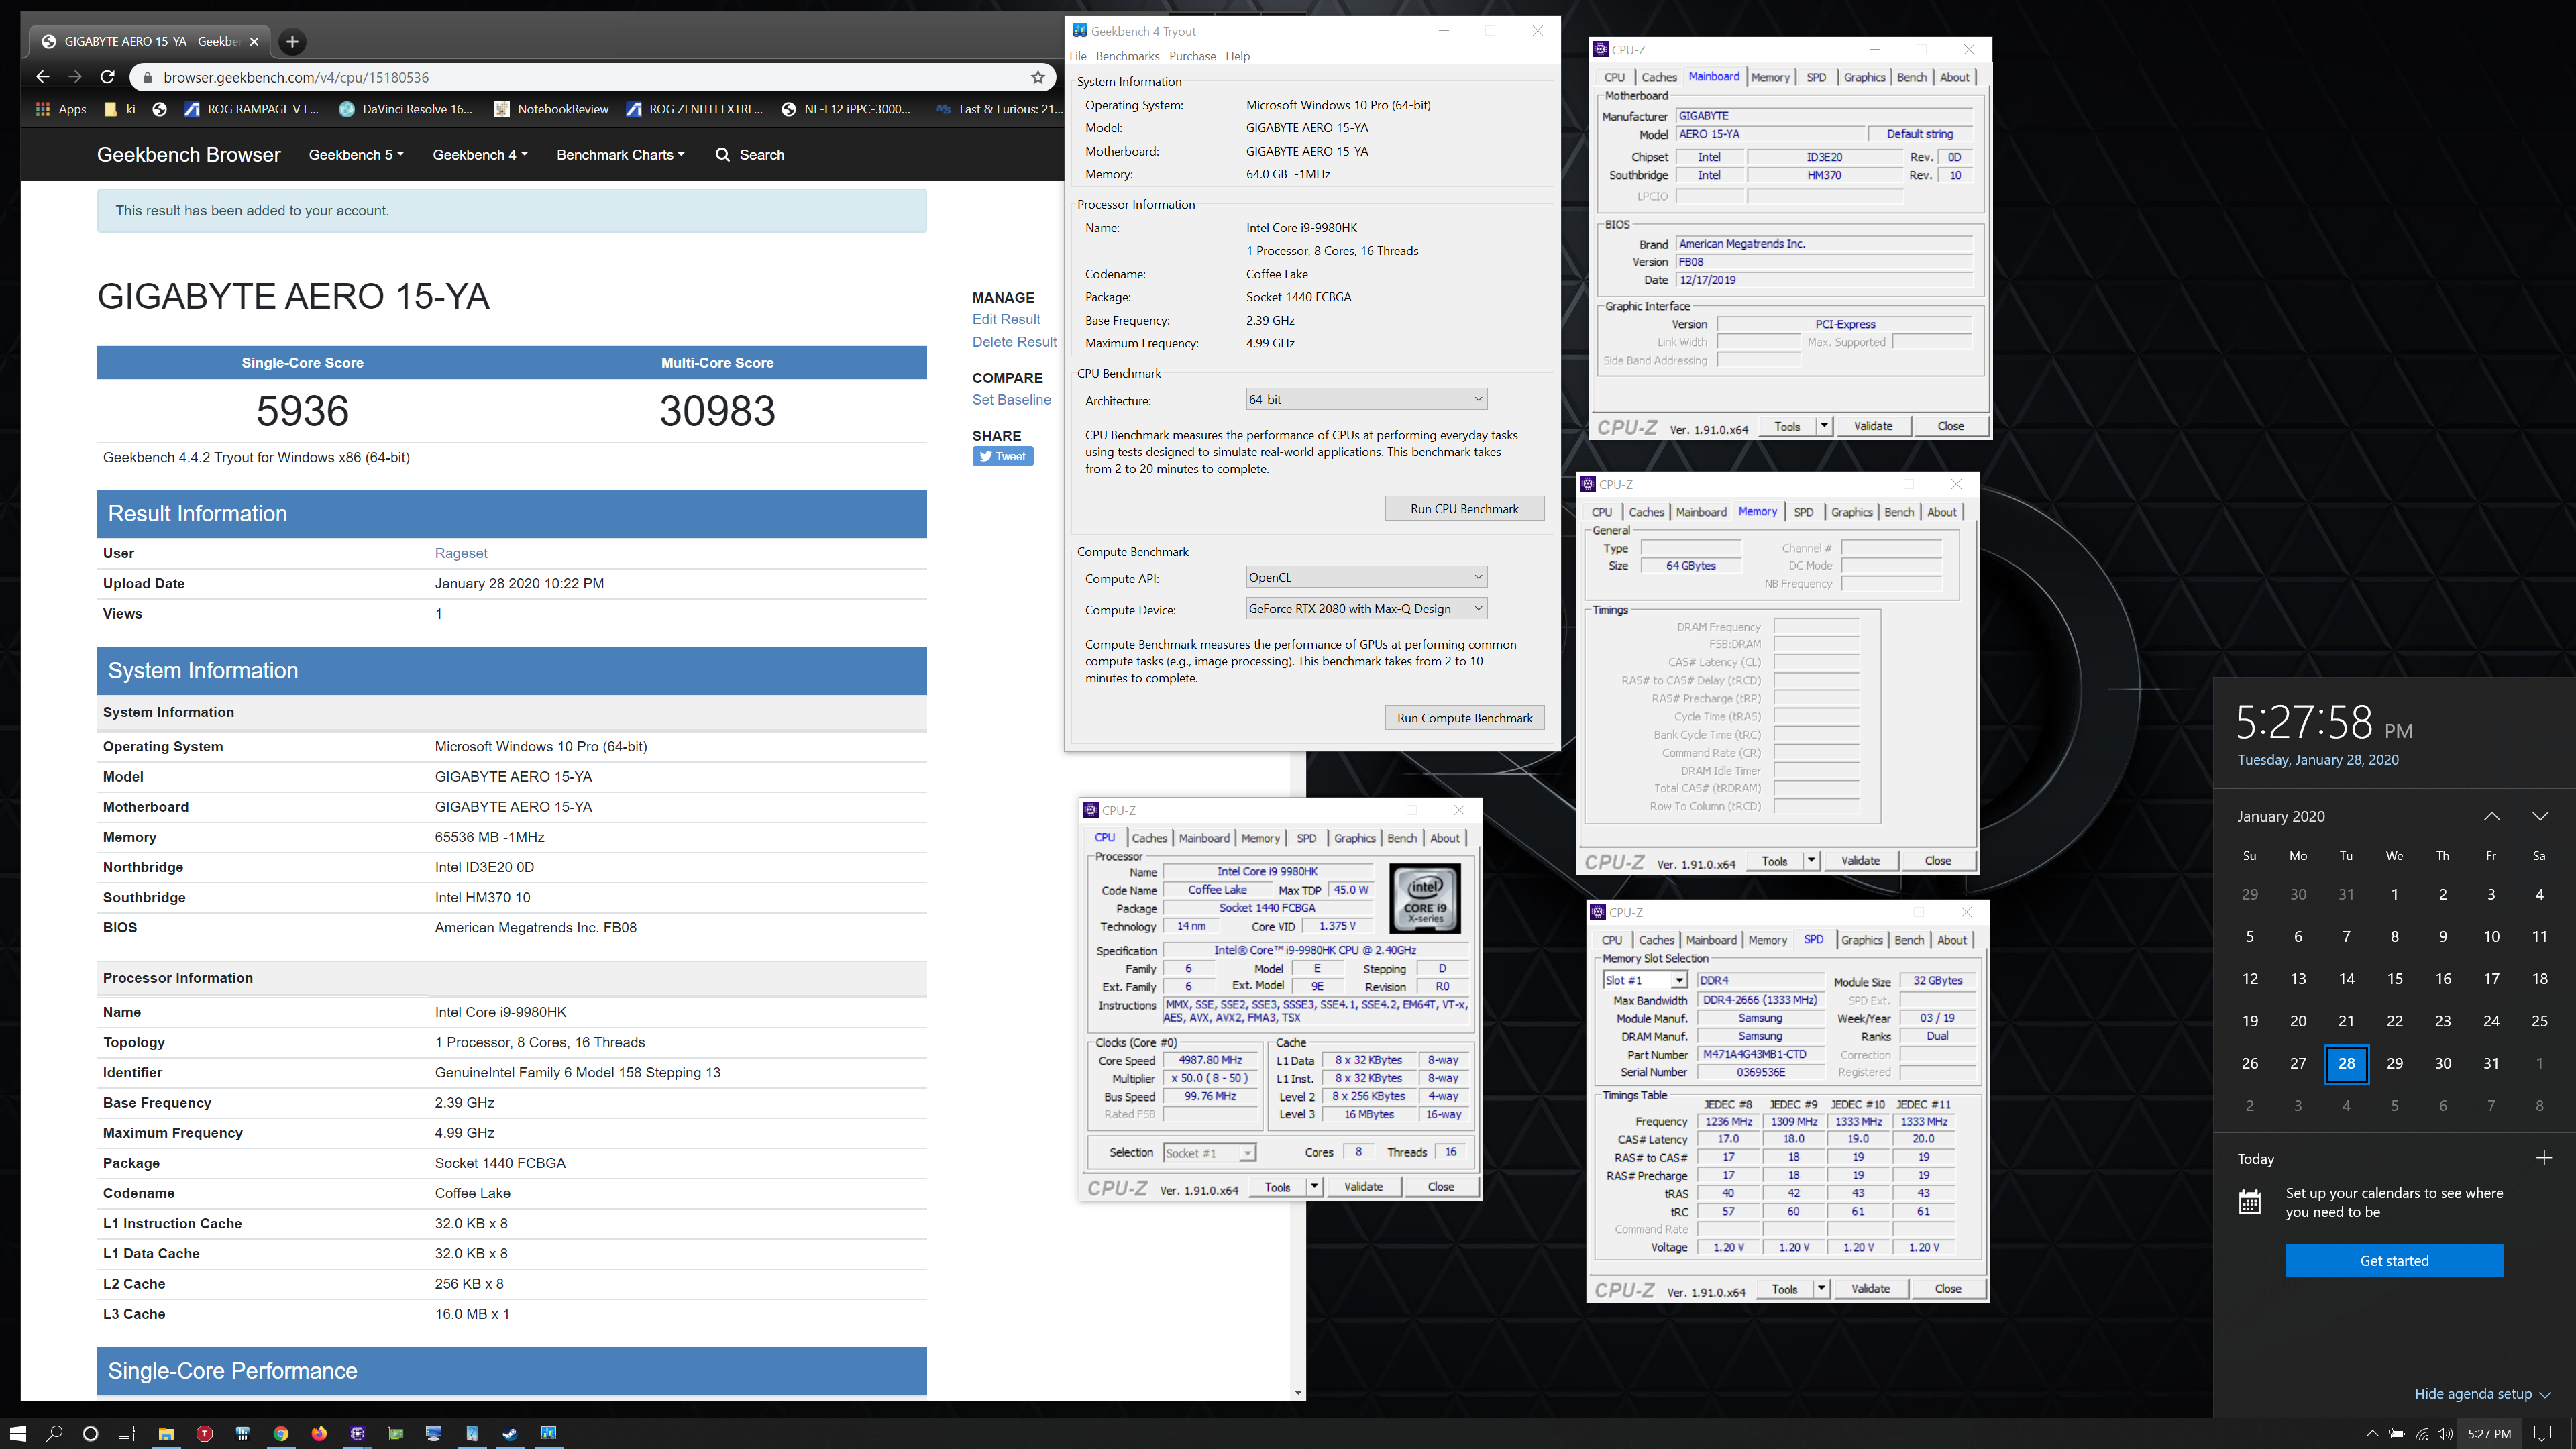Add a calendar event with plus icon
Viewport: 2576px width, 1449px height.
[2544, 1158]
